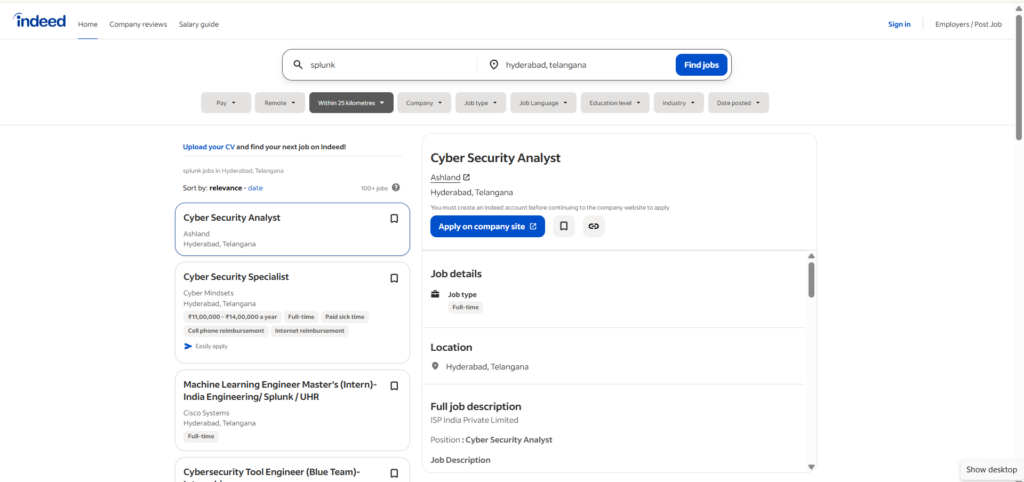
Task: Open the Salary guide page
Action: tap(199, 24)
